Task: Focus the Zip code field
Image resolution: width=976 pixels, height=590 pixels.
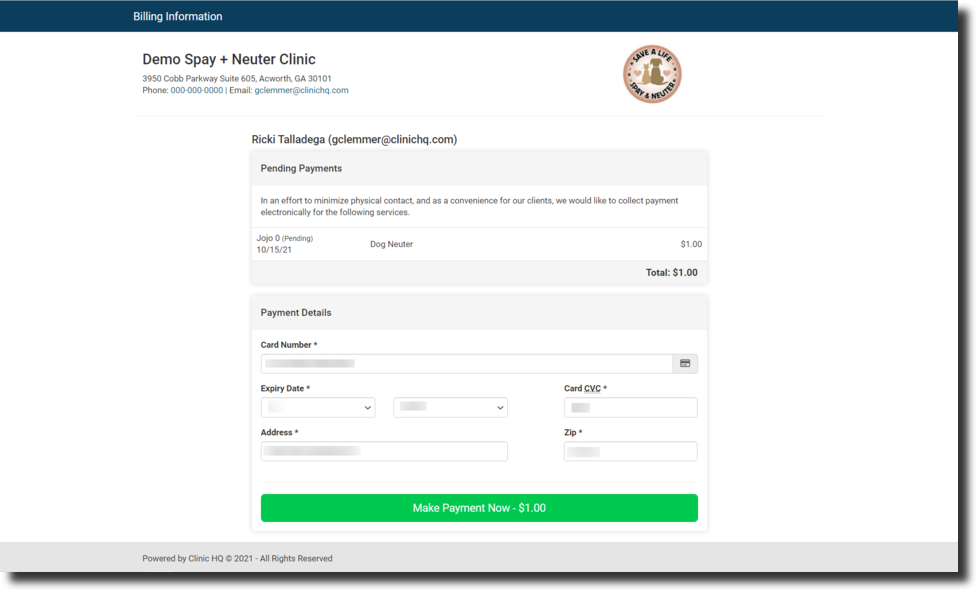Action: (x=630, y=452)
